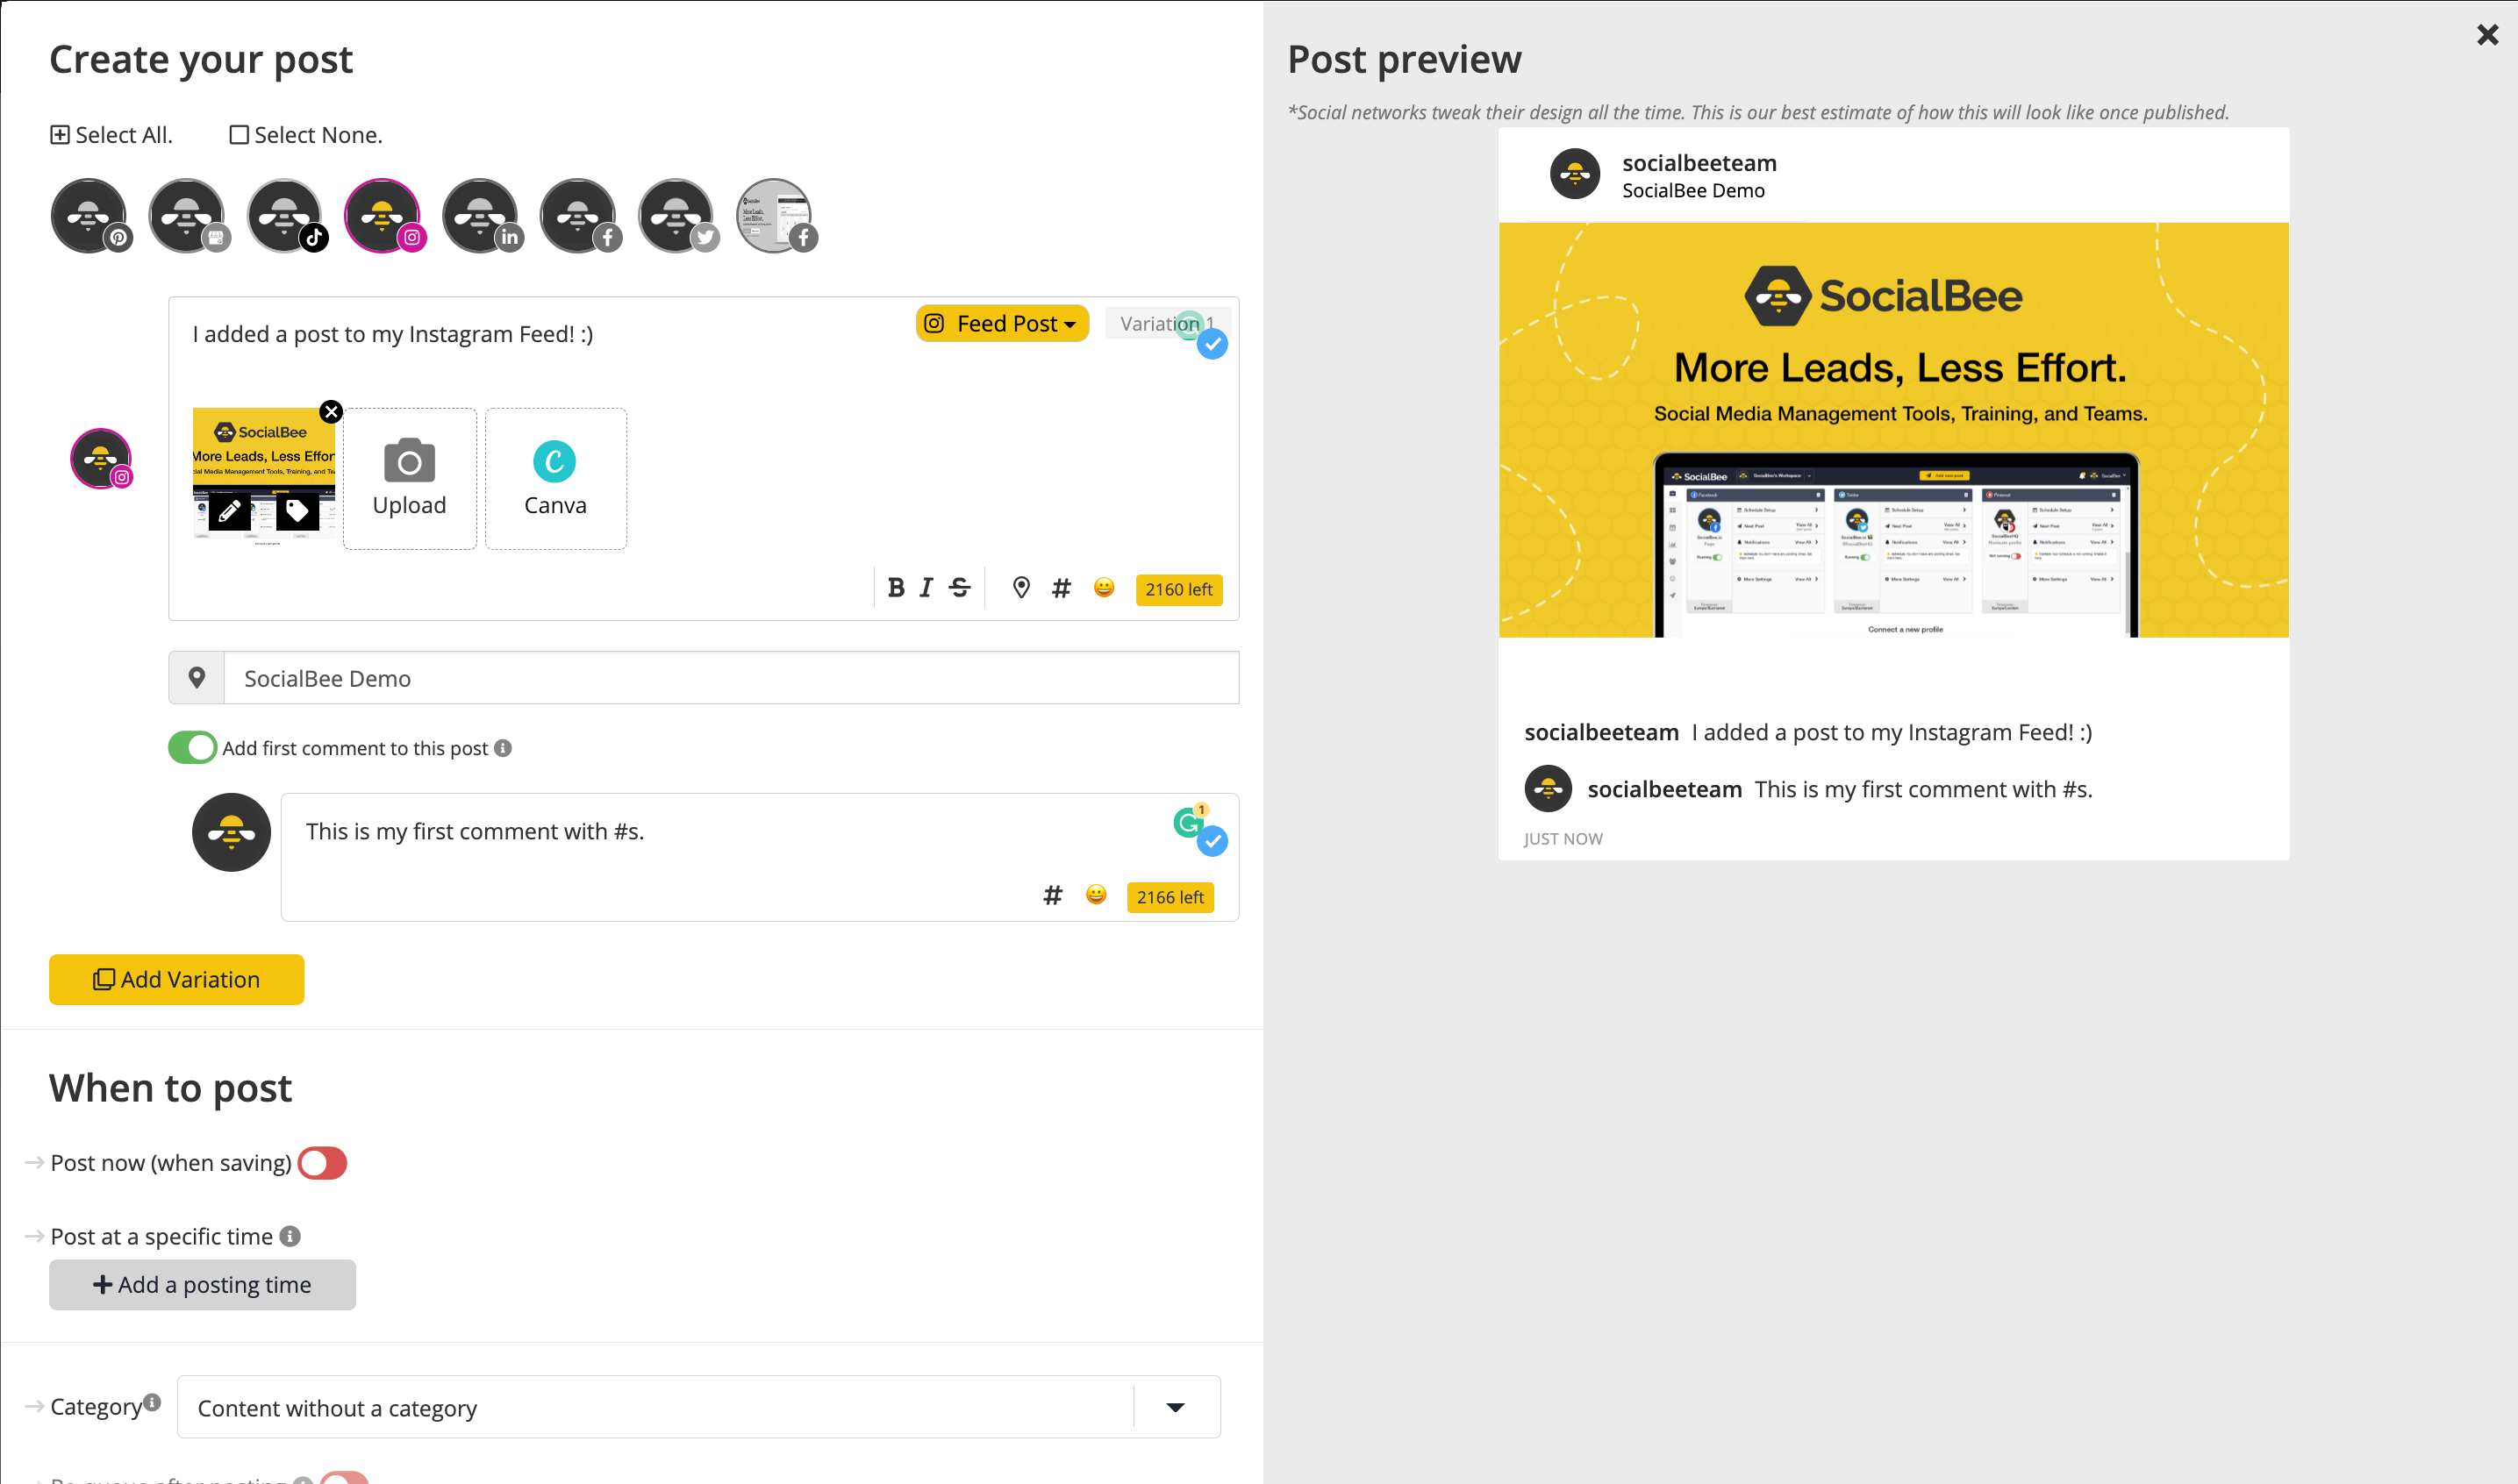Click the Italic formatting icon
The width and height of the screenshot is (2518, 1484).
[926, 589]
